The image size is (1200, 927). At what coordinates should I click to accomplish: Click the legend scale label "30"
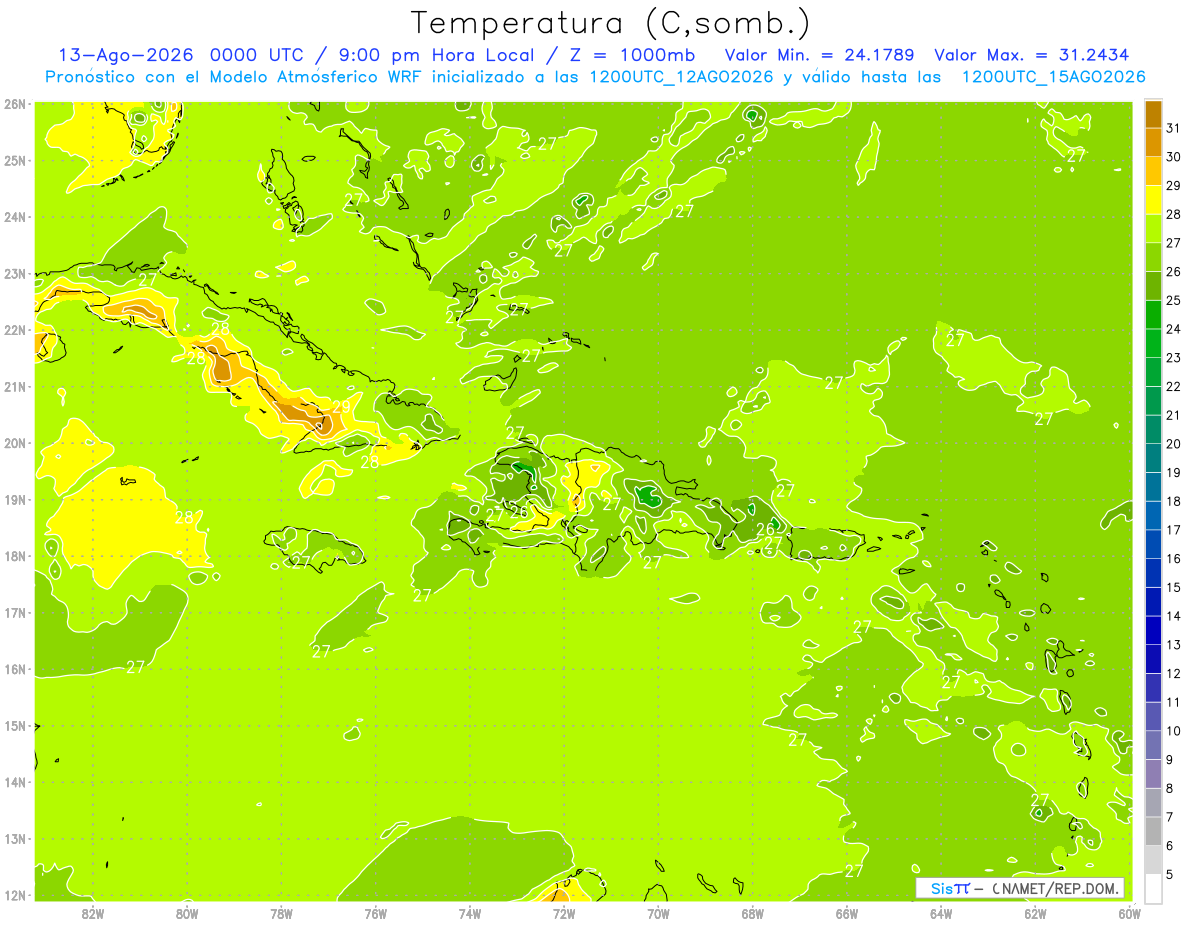click(1173, 157)
